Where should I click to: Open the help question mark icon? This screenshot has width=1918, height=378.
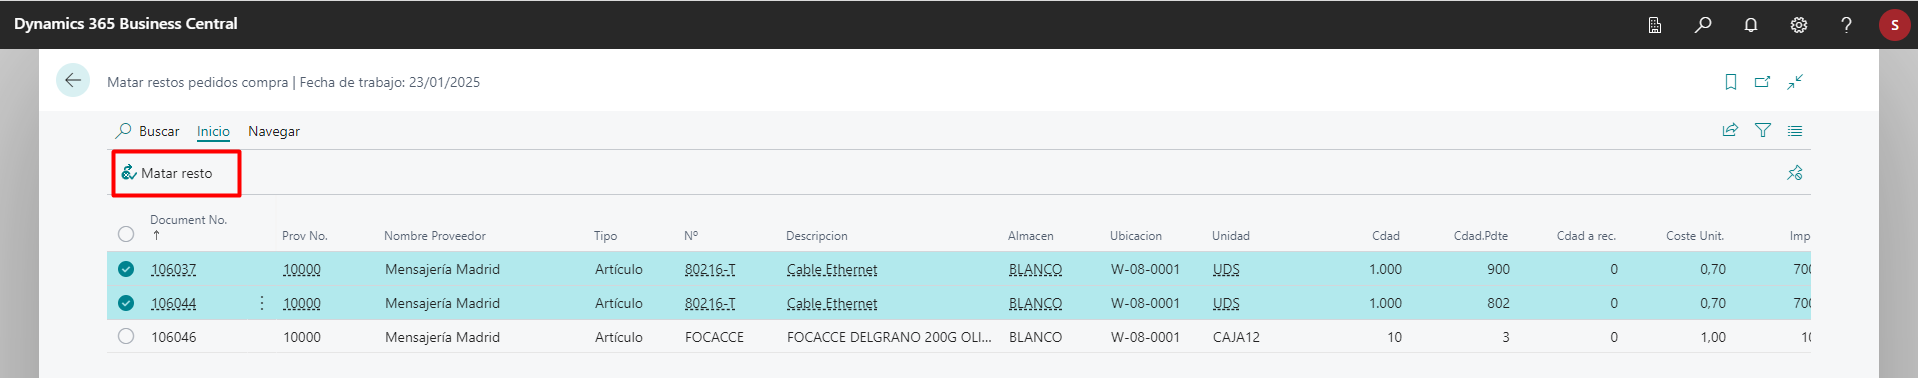click(1846, 25)
